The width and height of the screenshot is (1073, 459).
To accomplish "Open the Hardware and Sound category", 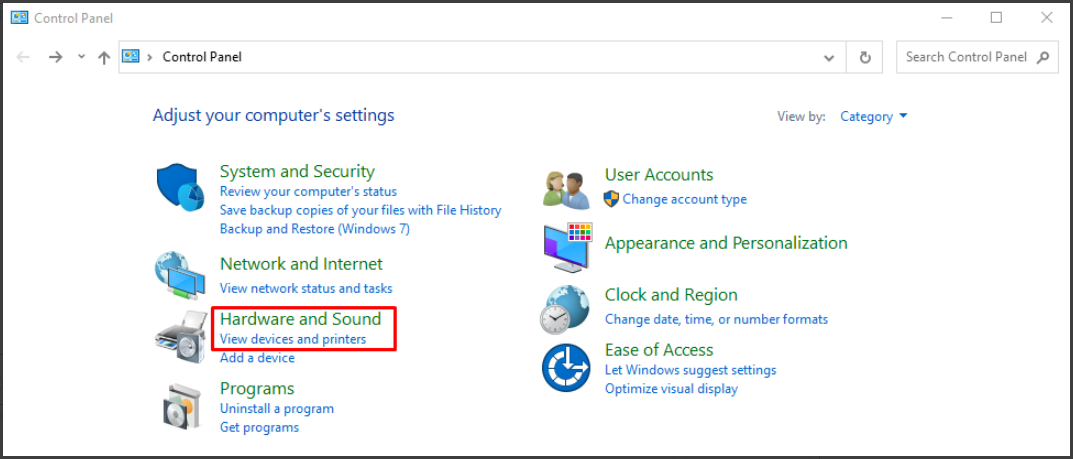I will 300,319.
